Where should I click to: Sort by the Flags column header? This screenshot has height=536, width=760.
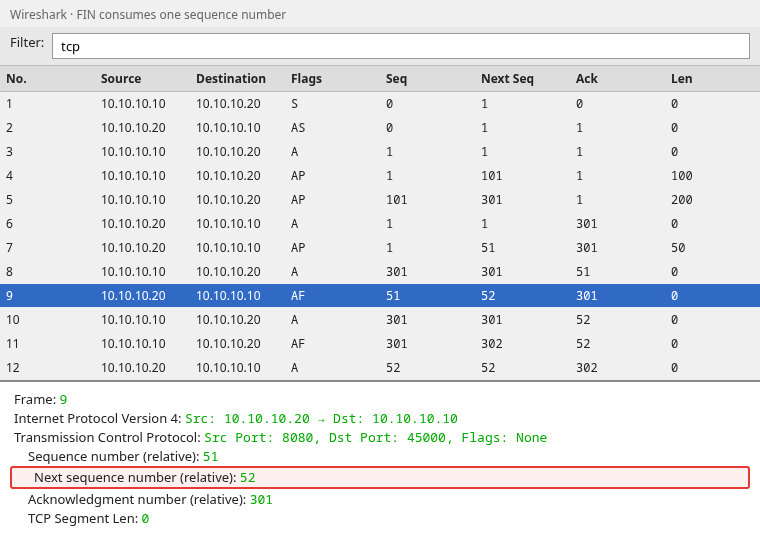point(306,79)
